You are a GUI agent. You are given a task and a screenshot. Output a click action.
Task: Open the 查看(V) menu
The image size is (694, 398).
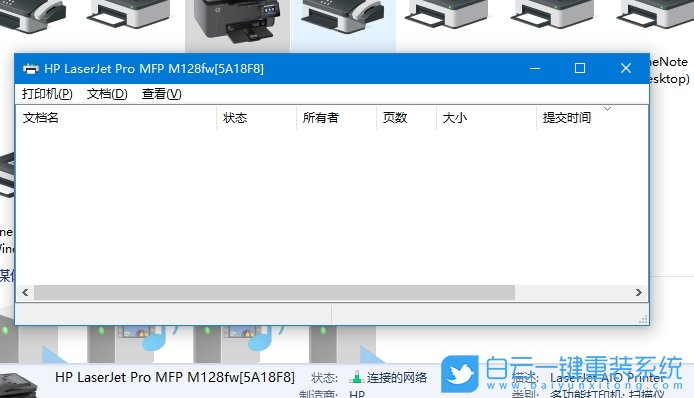click(x=162, y=94)
